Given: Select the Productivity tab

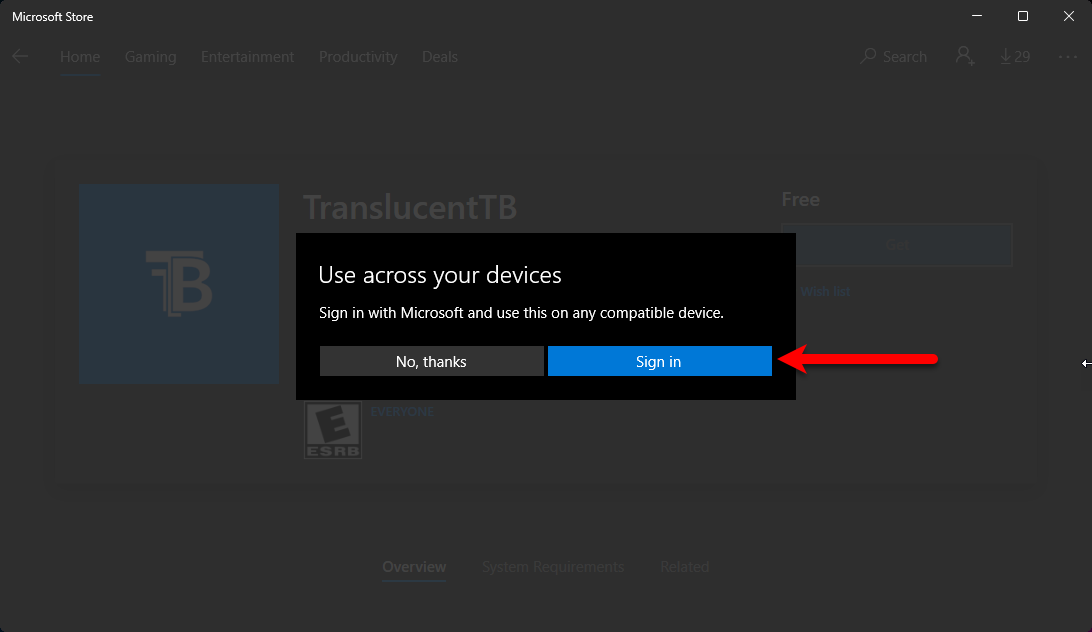Looking at the screenshot, I should coord(358,56).
